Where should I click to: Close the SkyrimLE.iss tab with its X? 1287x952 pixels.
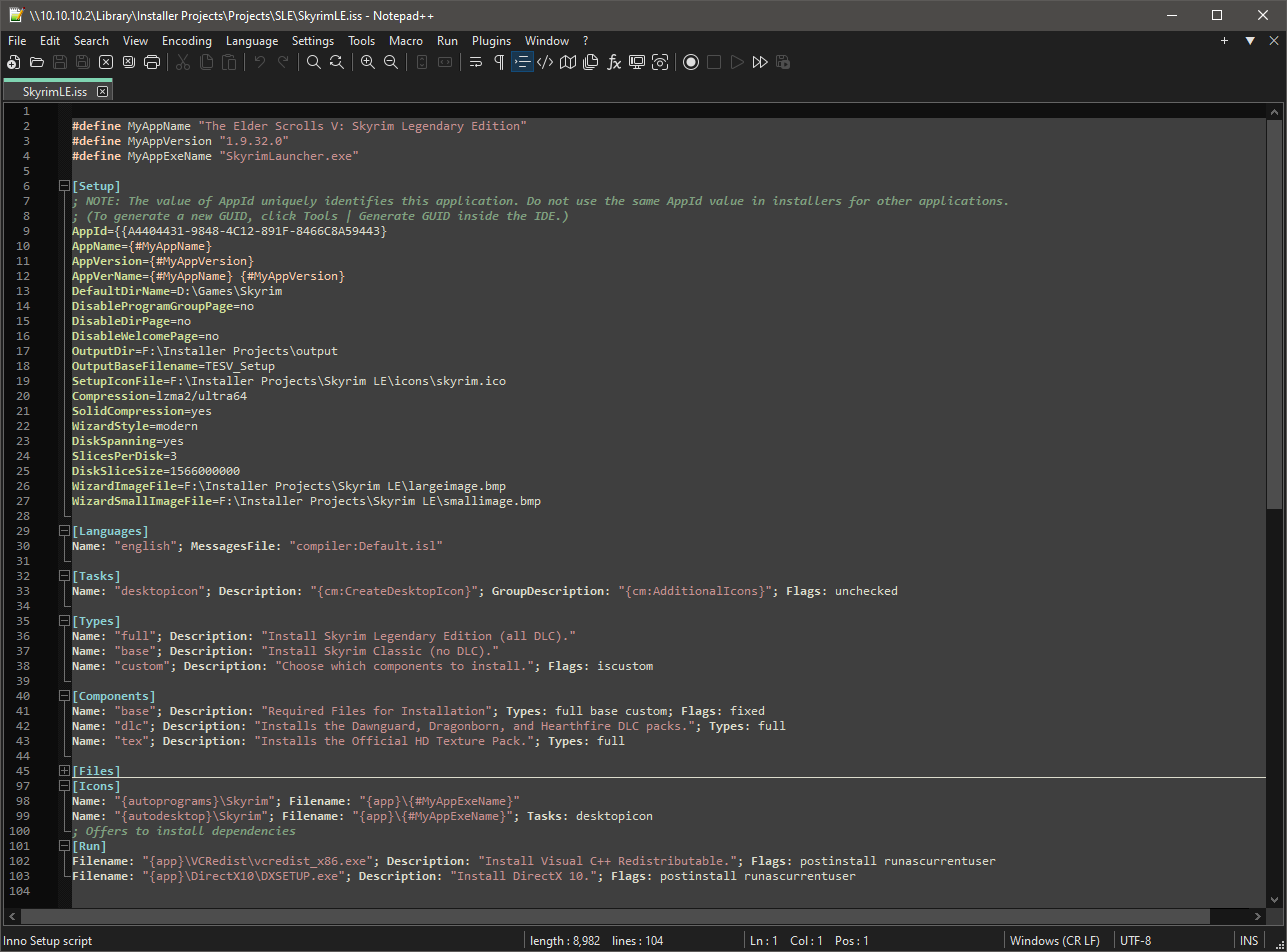tap(102, 91)
